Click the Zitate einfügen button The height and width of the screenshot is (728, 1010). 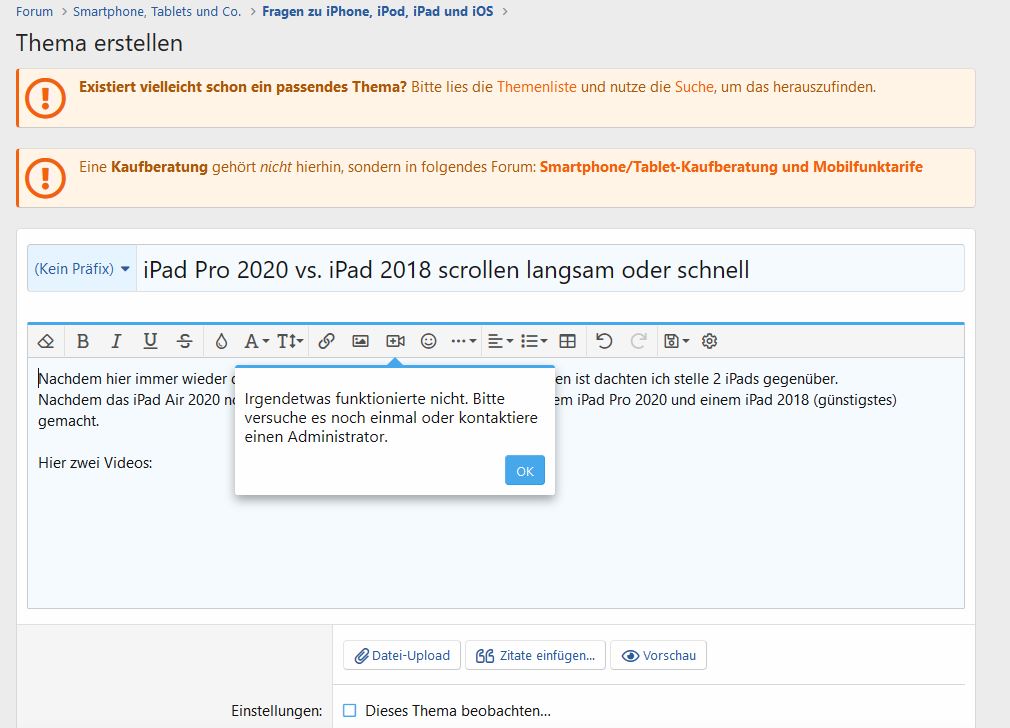pyautogui.click(x=535, y=655)
